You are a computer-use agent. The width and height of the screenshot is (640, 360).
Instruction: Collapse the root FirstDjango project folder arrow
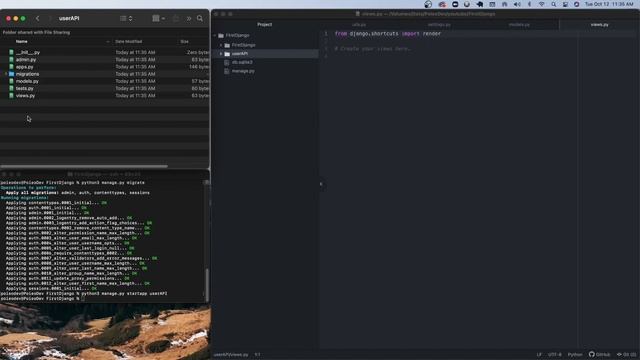pyautogui.click(x=215, y=36)
